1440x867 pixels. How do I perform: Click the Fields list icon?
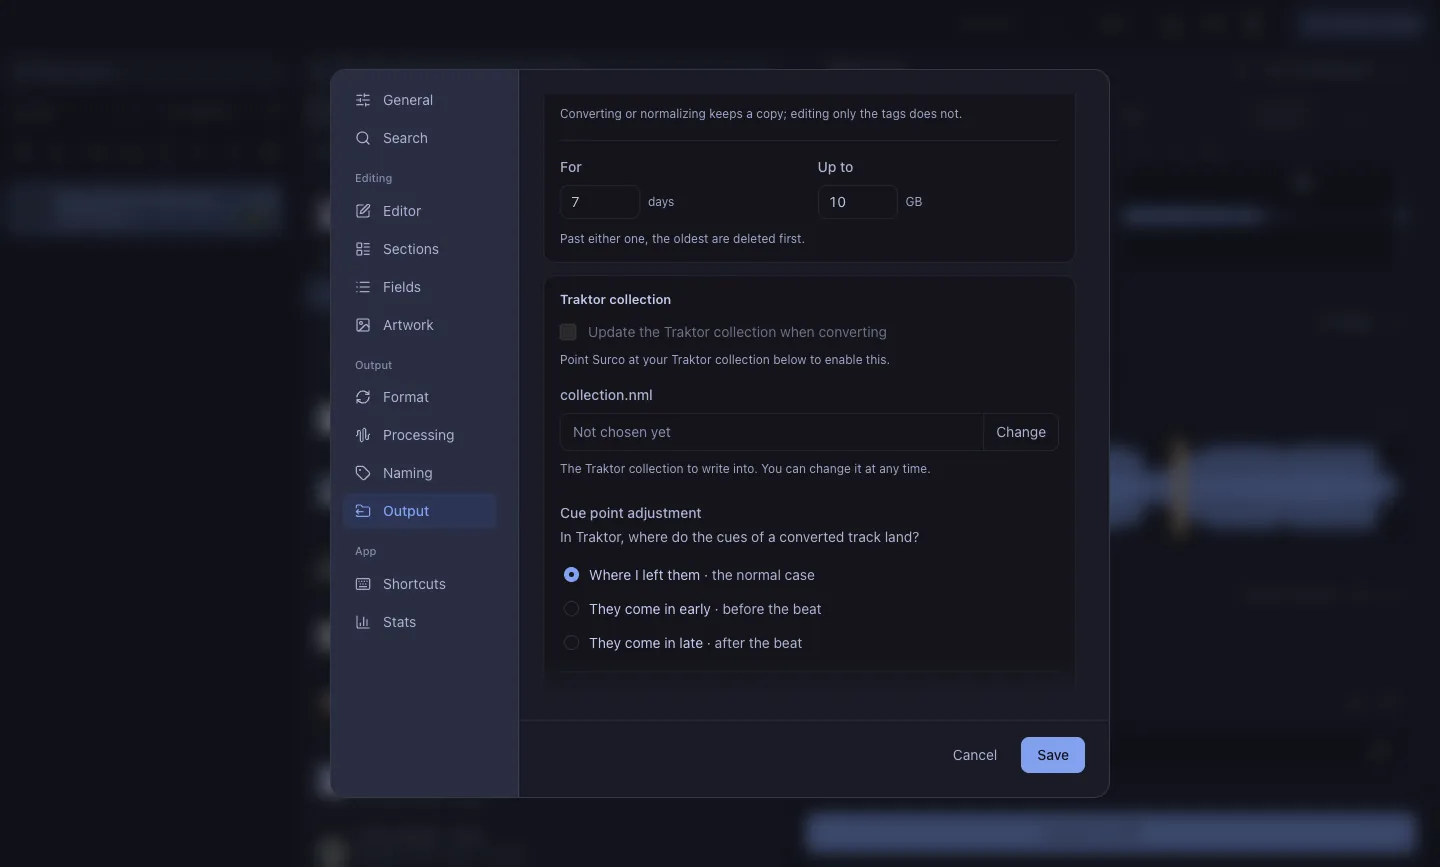(x=363, y=287)
